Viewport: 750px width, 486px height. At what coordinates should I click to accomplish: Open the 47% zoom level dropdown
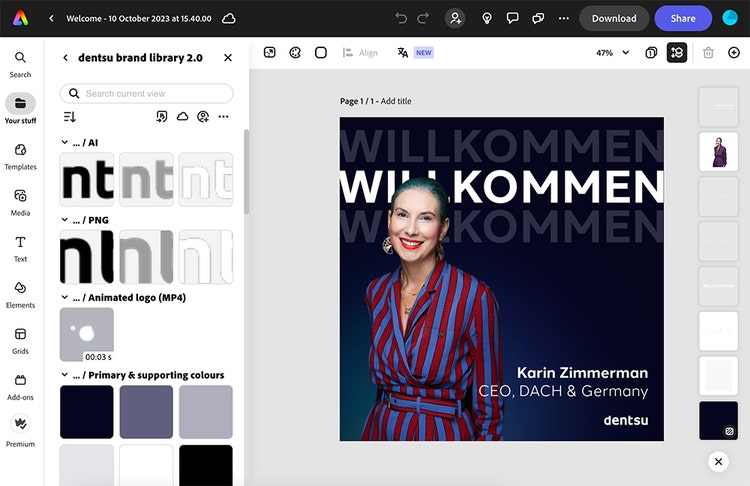(x=613, y=52)
